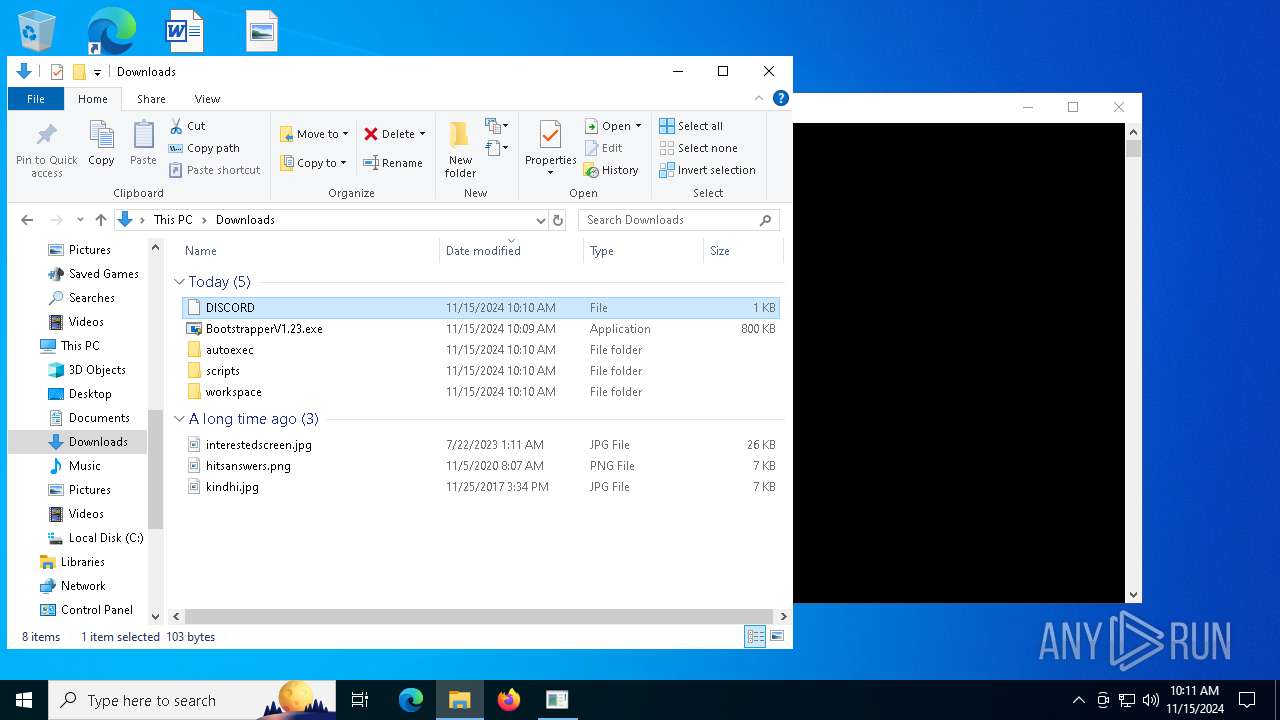Click the Back navigation arrow
Viewport: 1280px width, 720px height.
click(x=27, y=220)
